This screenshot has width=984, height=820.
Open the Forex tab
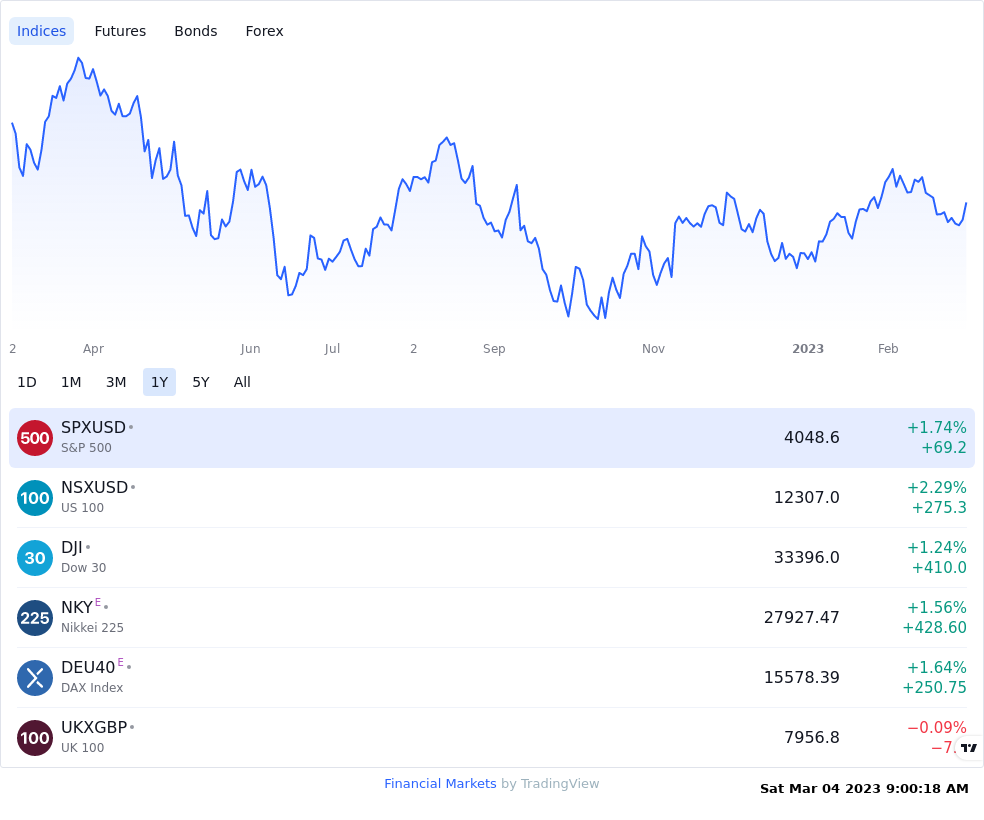264,31
